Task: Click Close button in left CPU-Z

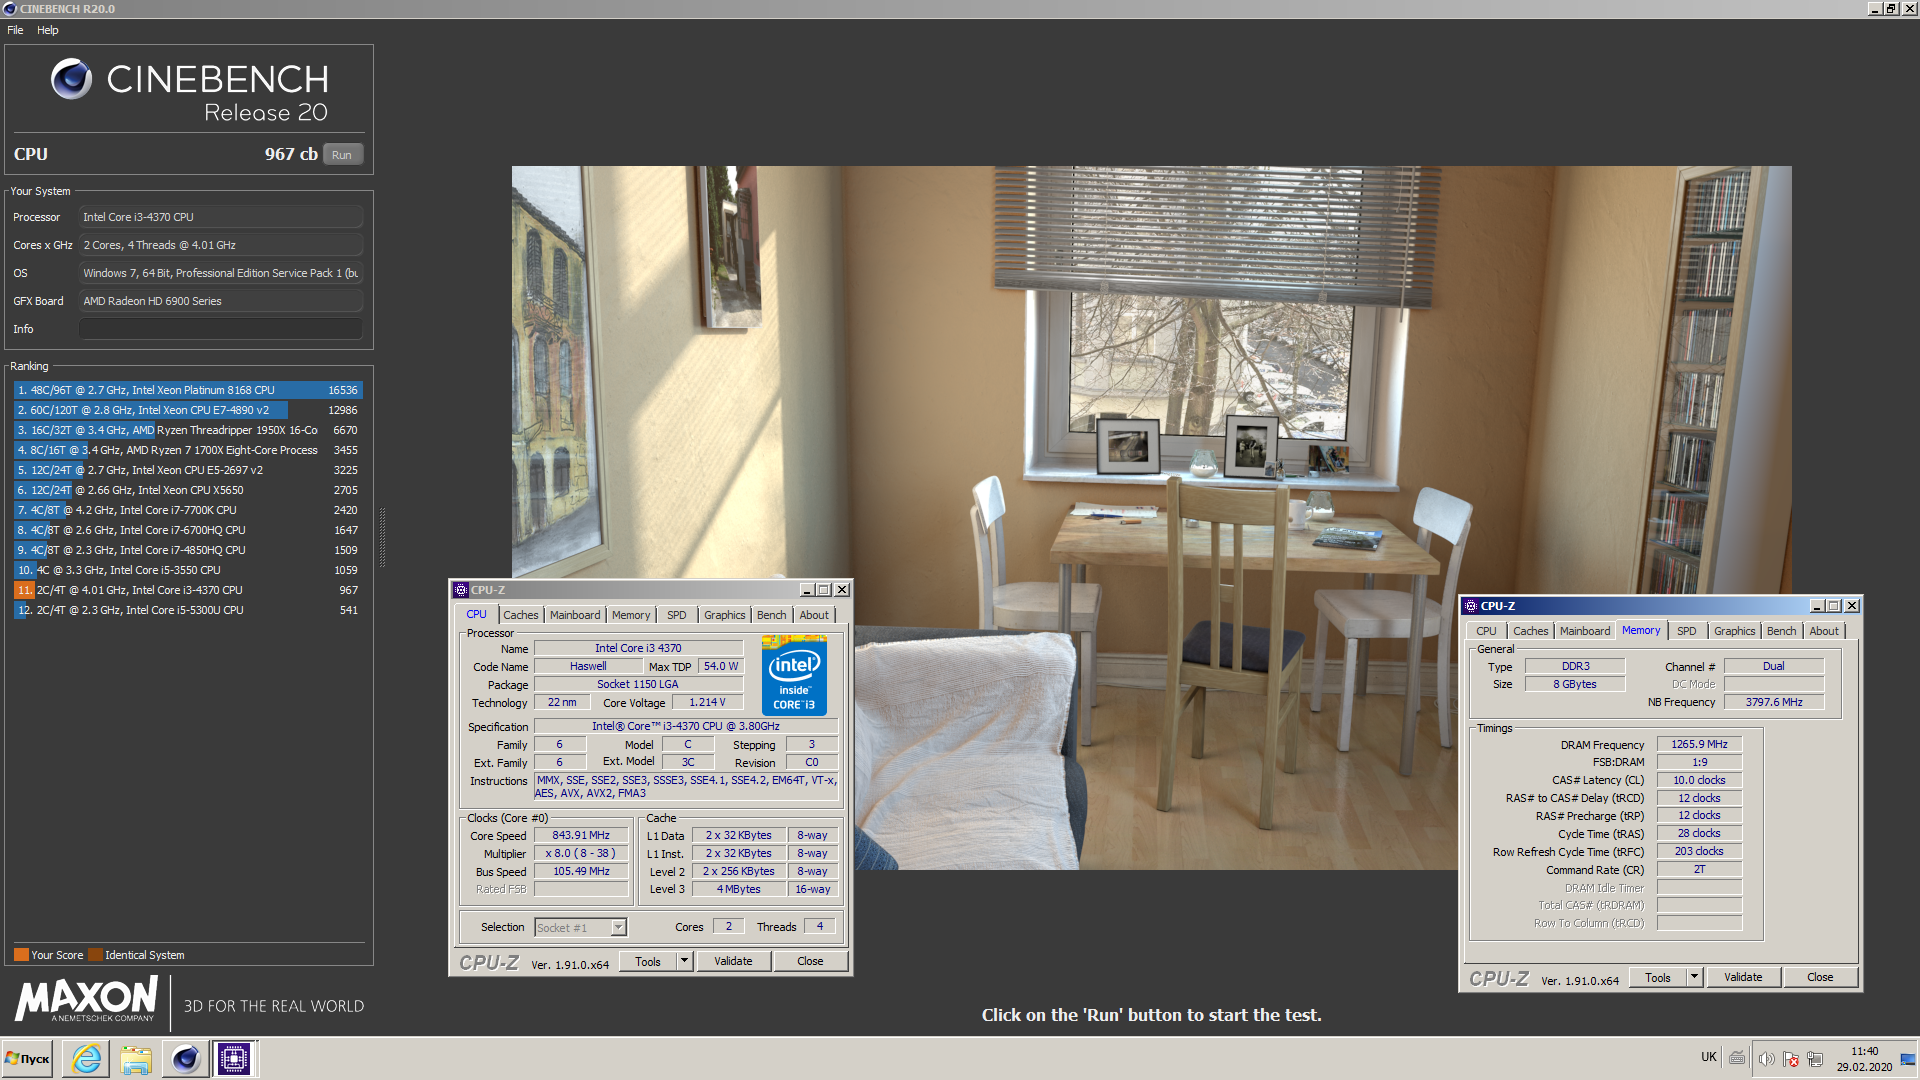Action: (x=811, y=961)
